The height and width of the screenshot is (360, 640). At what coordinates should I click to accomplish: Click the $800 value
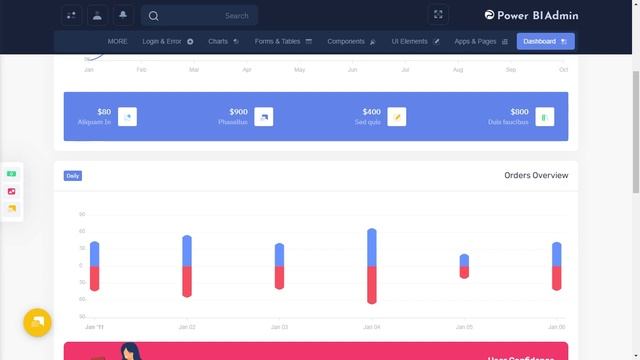[519, 112]
